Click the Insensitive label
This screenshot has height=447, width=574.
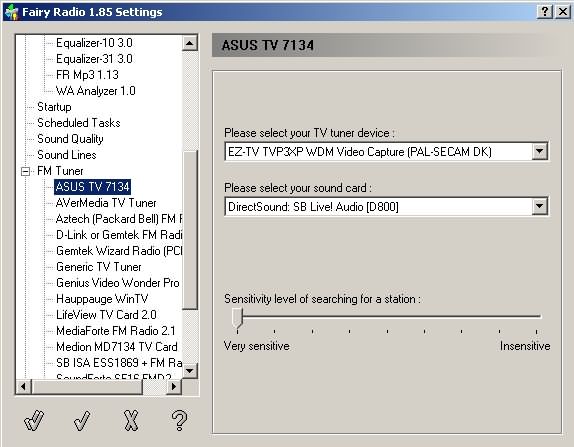(525, 346)
